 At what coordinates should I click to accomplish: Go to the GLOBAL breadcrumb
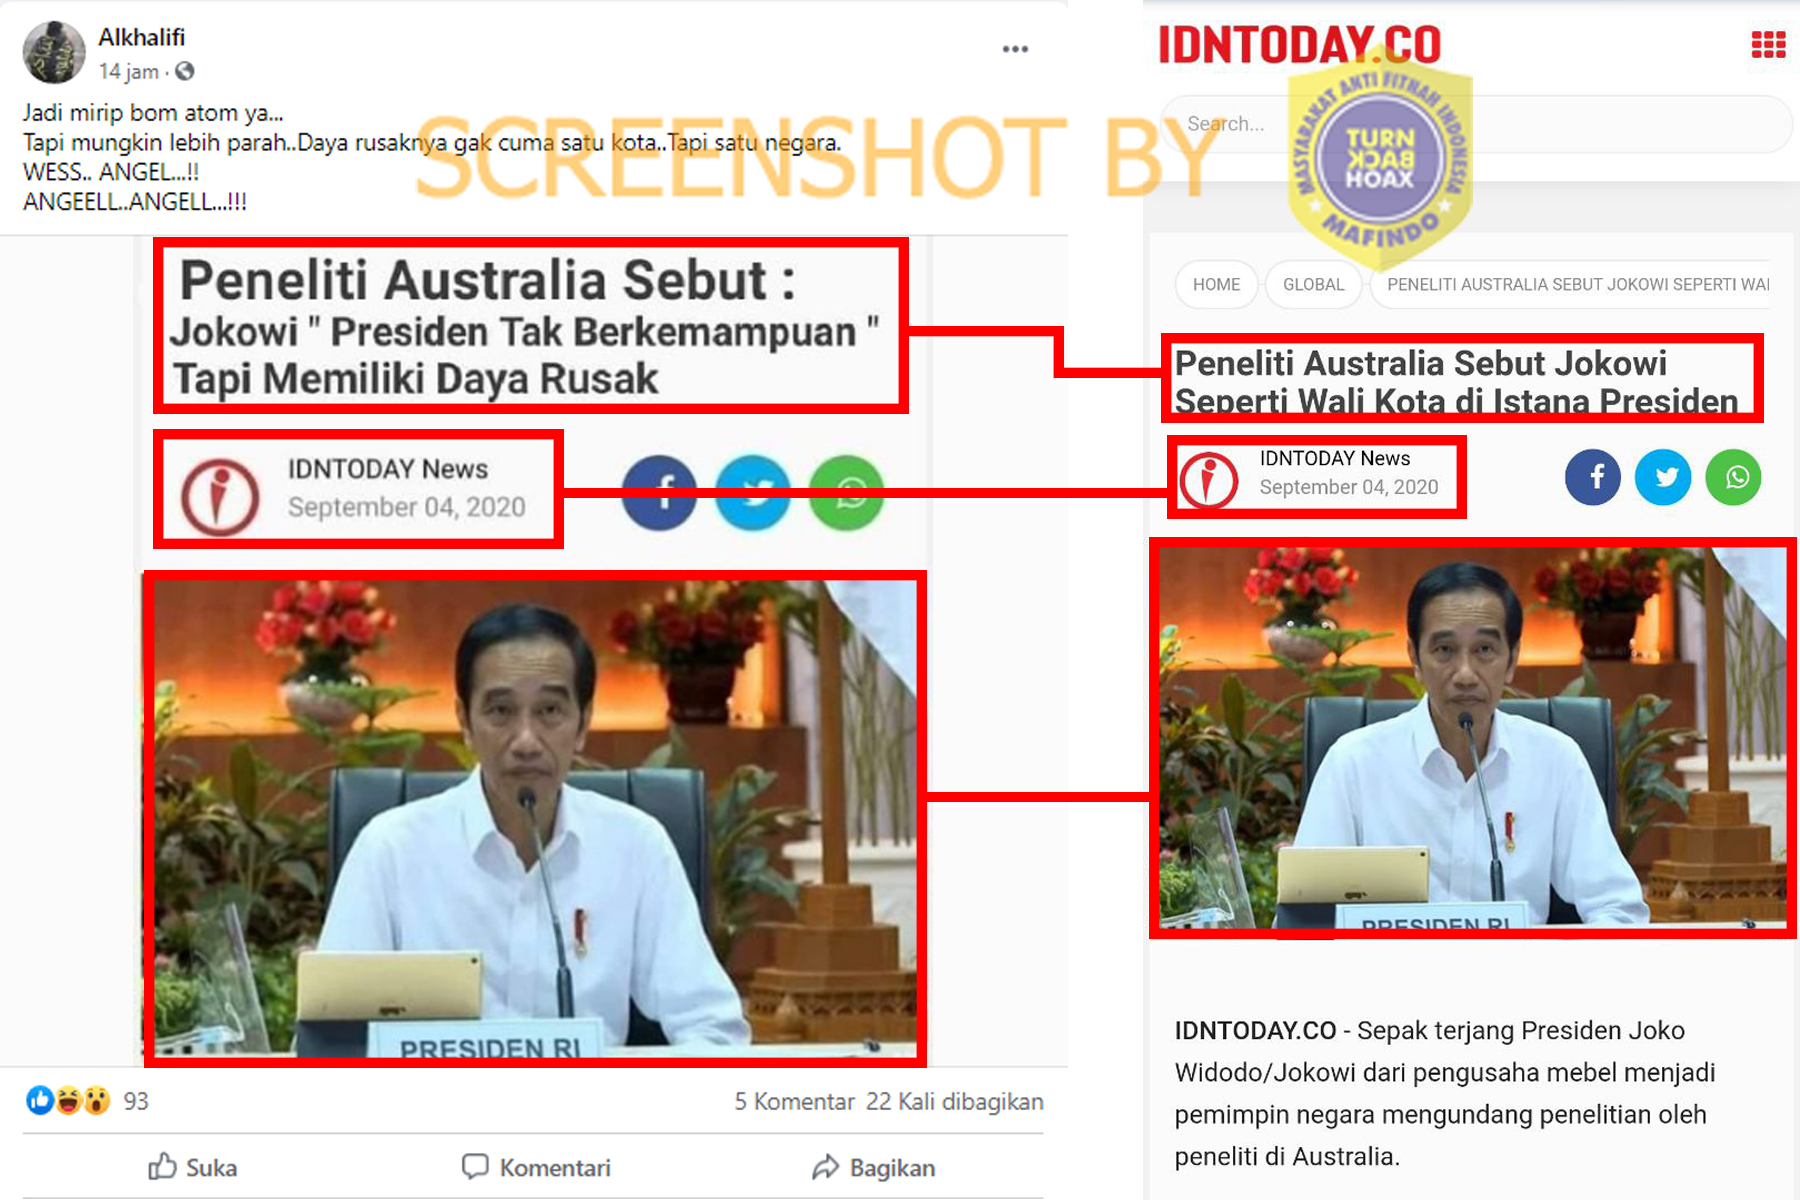(x=1313, y=285)
